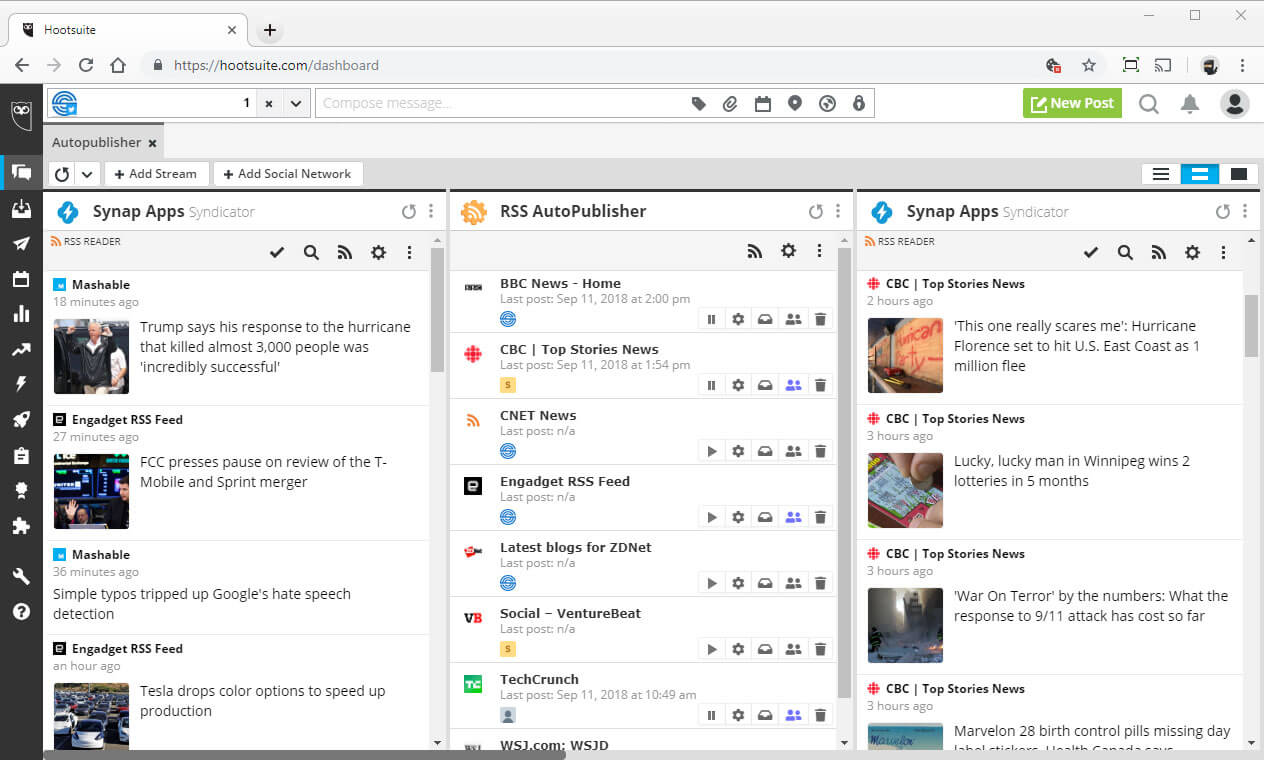Viewport: 1264px width, 760px height.
Task: Open Assignments clipboard icon in sidebar
Action: [x=21, y=456]
